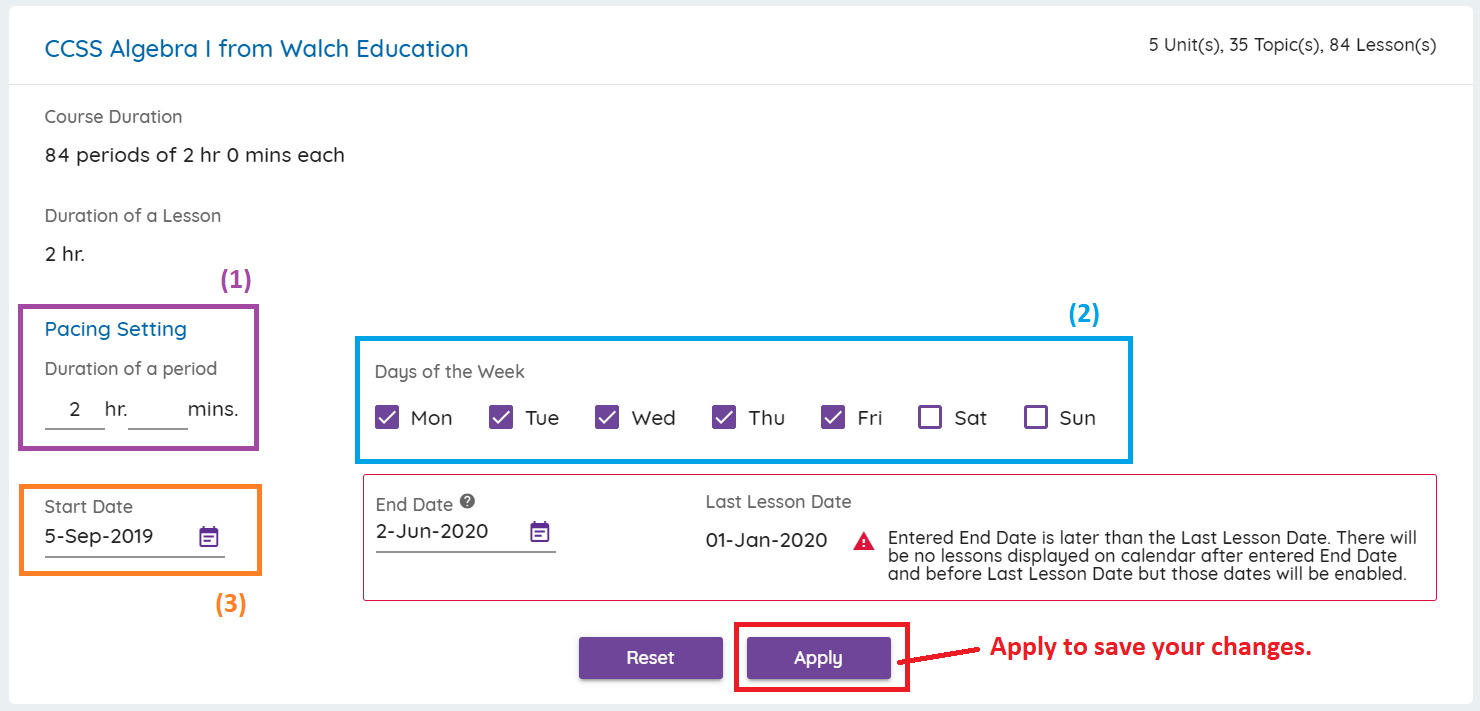Click the 'Last Lesson Date' label
Image resolution: width=1480 pixels, height=711 pixels.
[x=779, y=502]
